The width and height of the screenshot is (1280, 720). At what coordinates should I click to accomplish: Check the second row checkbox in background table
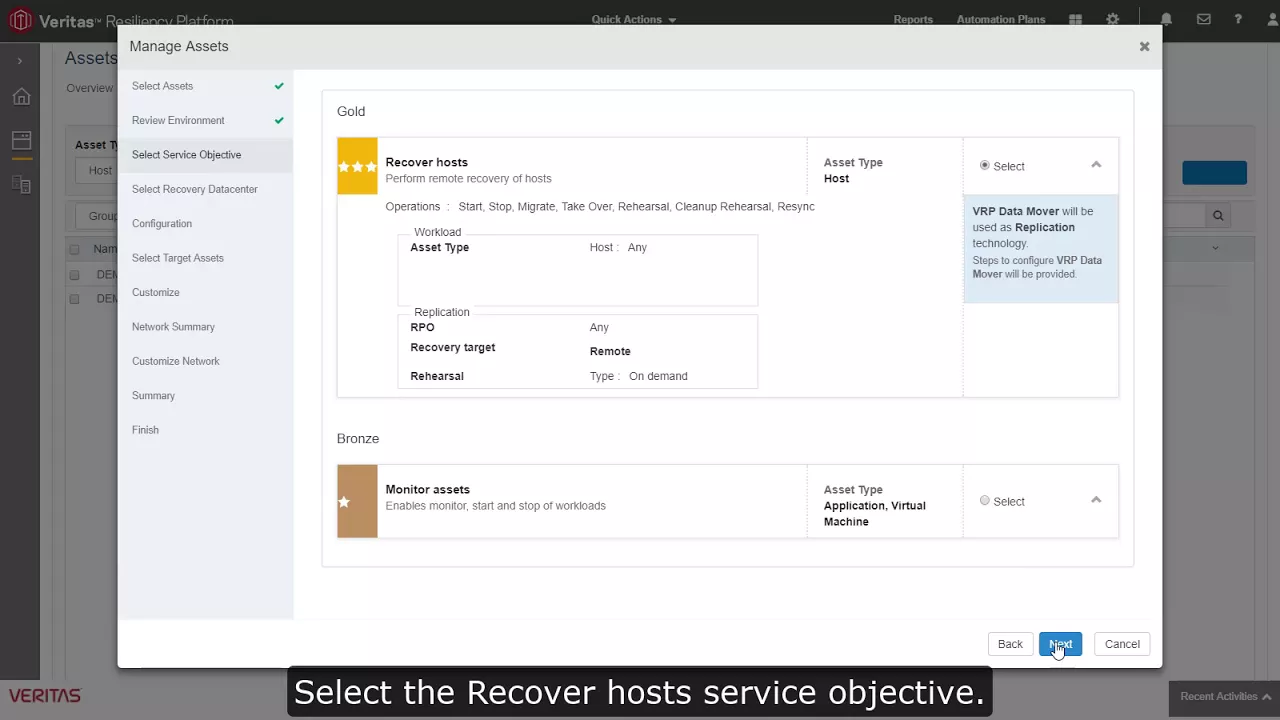pos(74,299)
